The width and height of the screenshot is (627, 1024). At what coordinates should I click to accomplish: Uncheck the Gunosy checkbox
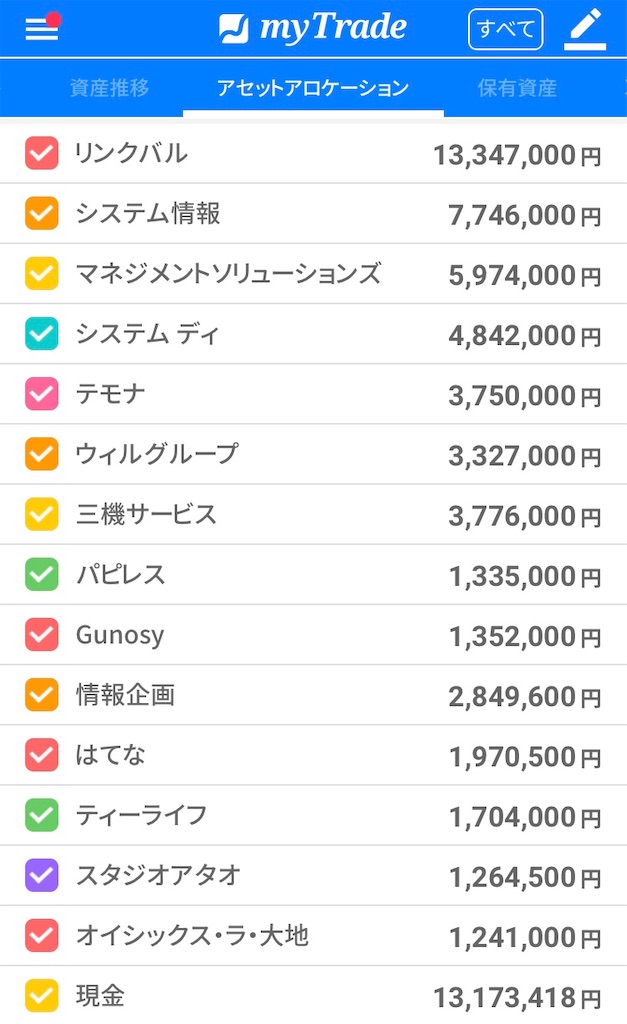coord(42,635)
